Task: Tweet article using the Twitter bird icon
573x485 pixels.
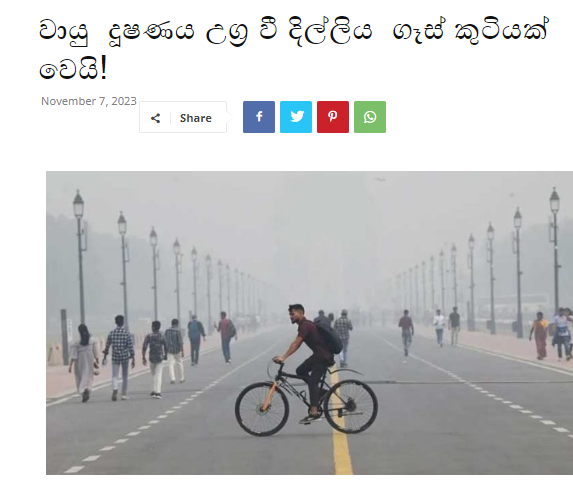Action: tap(296, 117)
